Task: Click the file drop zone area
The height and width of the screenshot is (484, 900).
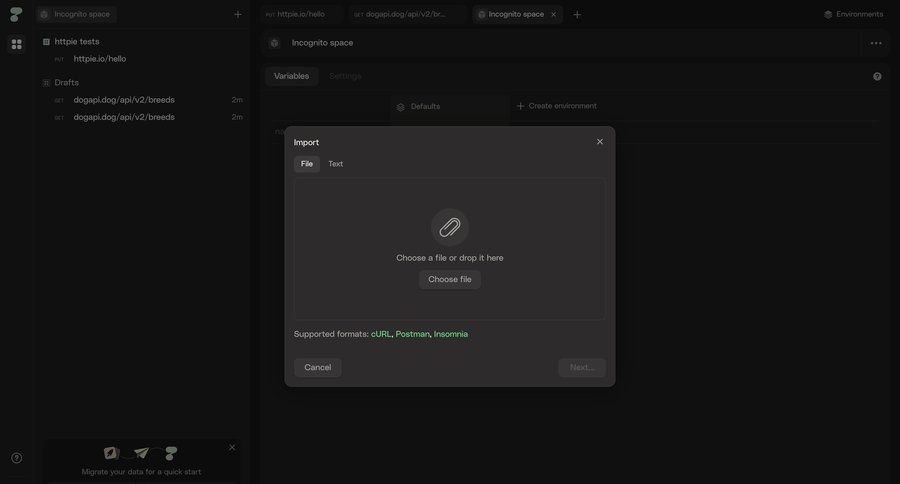Action: 449,249
